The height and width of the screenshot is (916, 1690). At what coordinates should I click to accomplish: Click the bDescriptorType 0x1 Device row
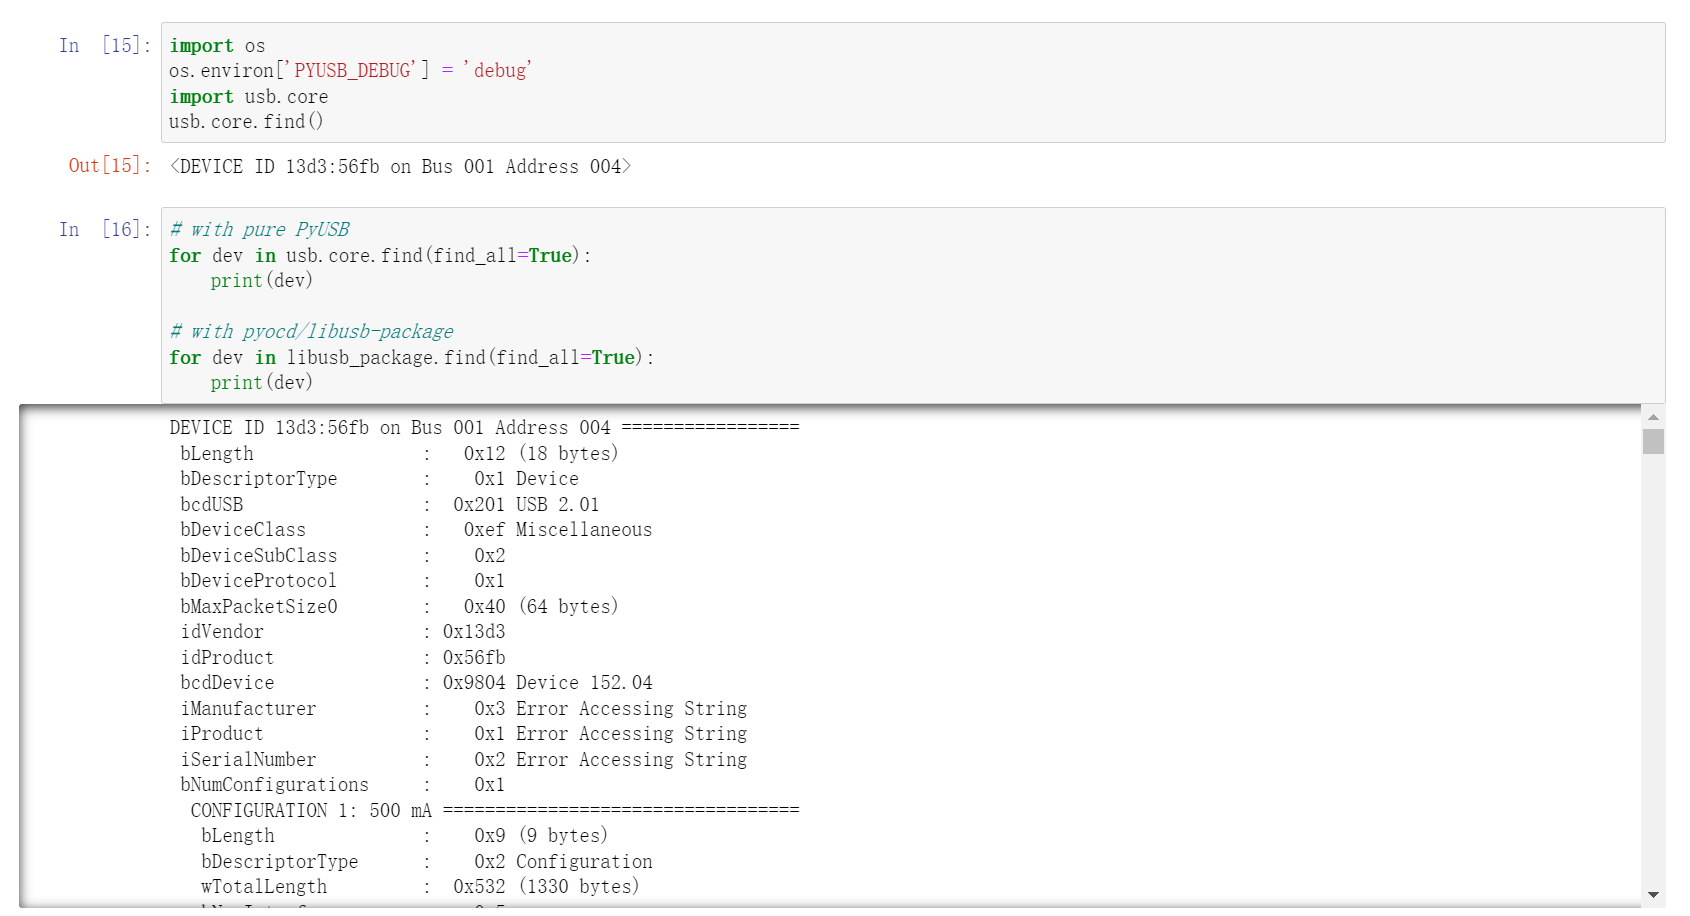point(379,479)
